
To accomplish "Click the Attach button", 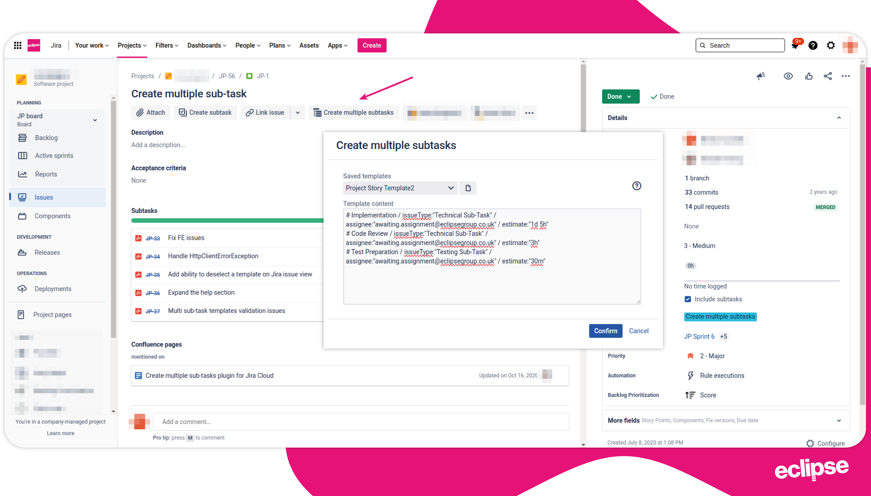I will coord(151,113).
